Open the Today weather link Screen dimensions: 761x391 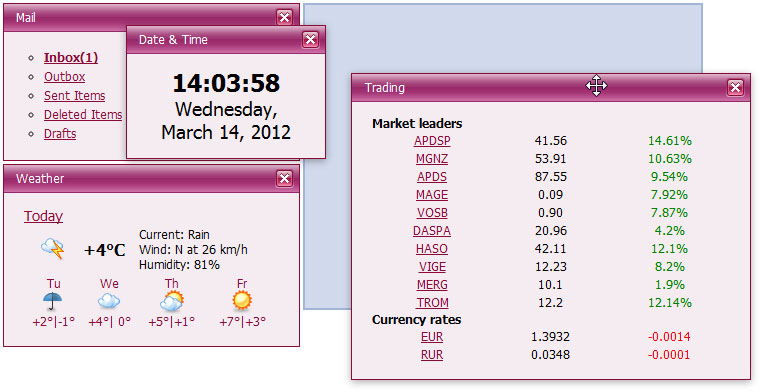click(x=43, y=216)
